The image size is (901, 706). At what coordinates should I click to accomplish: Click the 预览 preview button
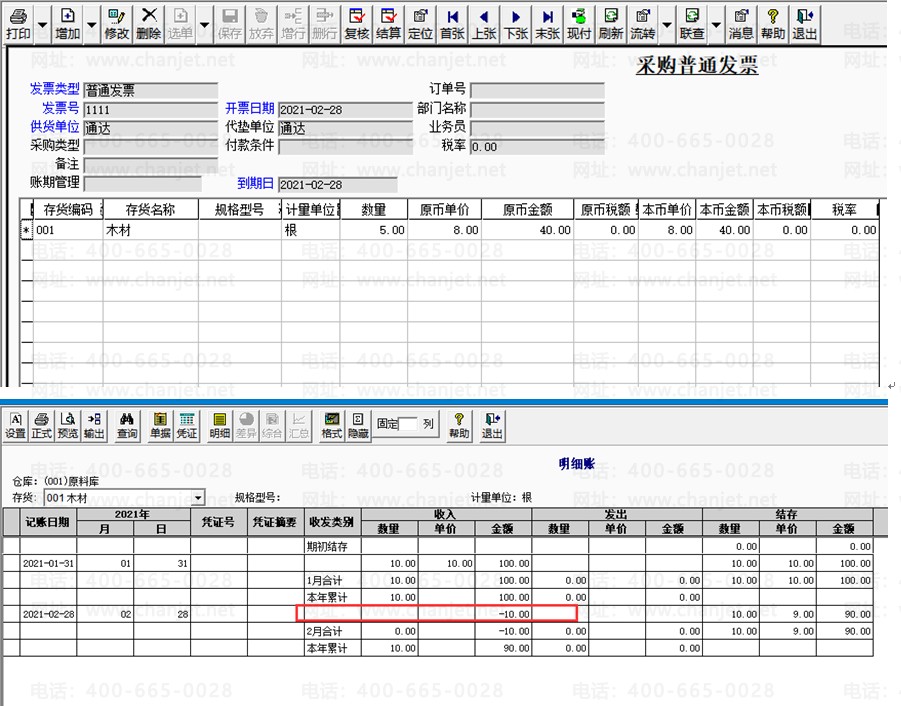[68, 426]
